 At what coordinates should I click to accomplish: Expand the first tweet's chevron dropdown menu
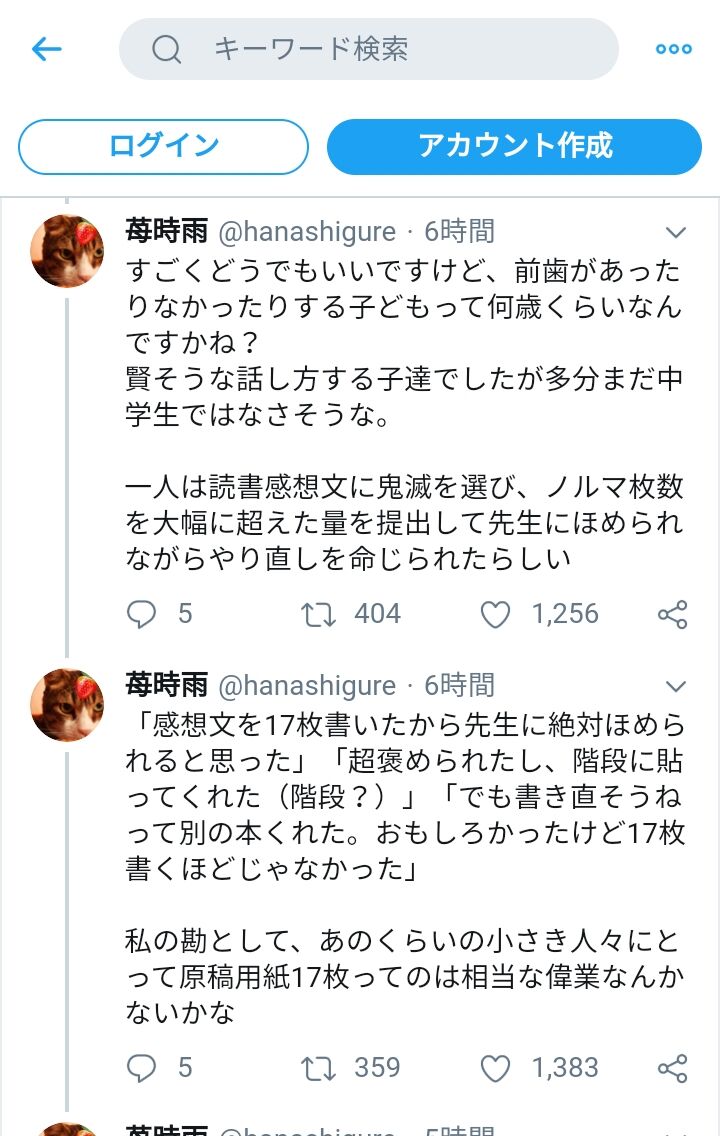pos(675,233)
